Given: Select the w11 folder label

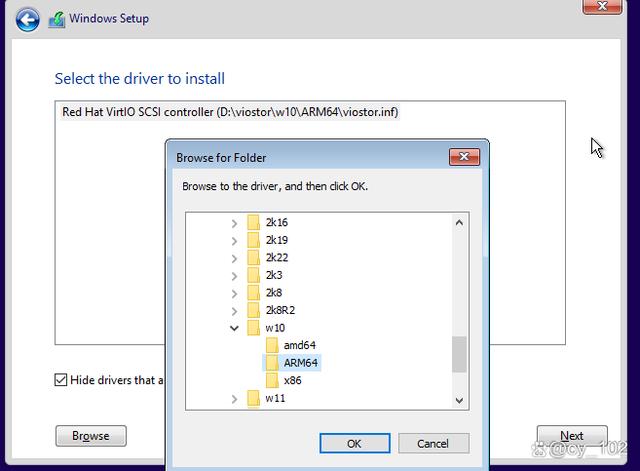Looking at the screenshot, I should [275, 398].
